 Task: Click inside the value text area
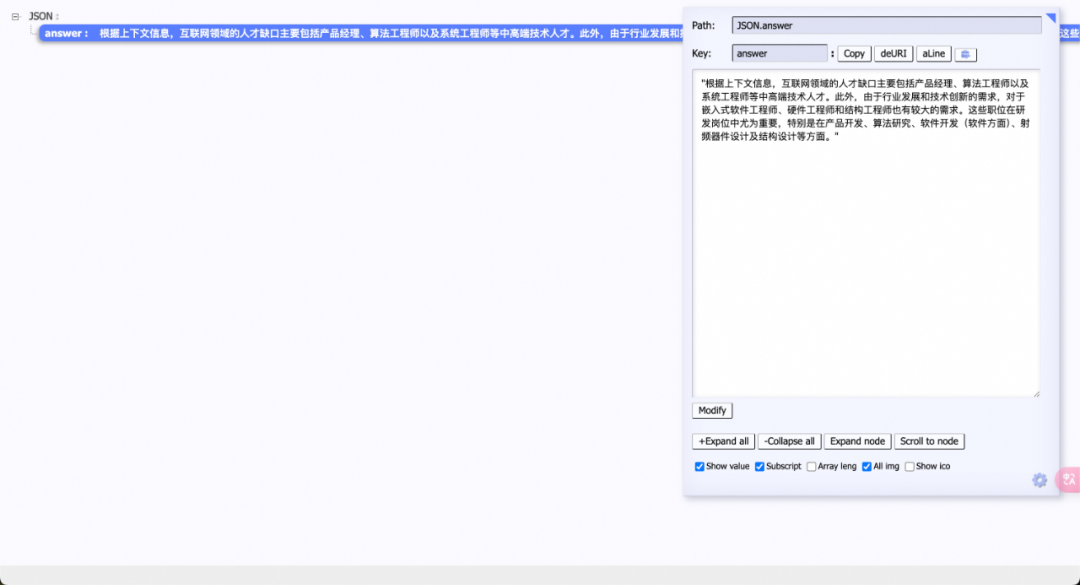pos(866,233)
